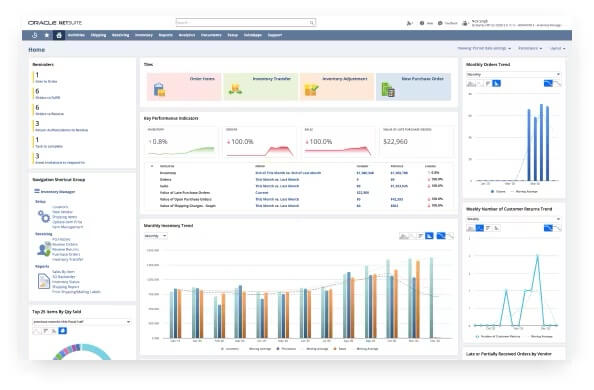Open the user role profile icon

pyautogui.click(x=465, y=23)
